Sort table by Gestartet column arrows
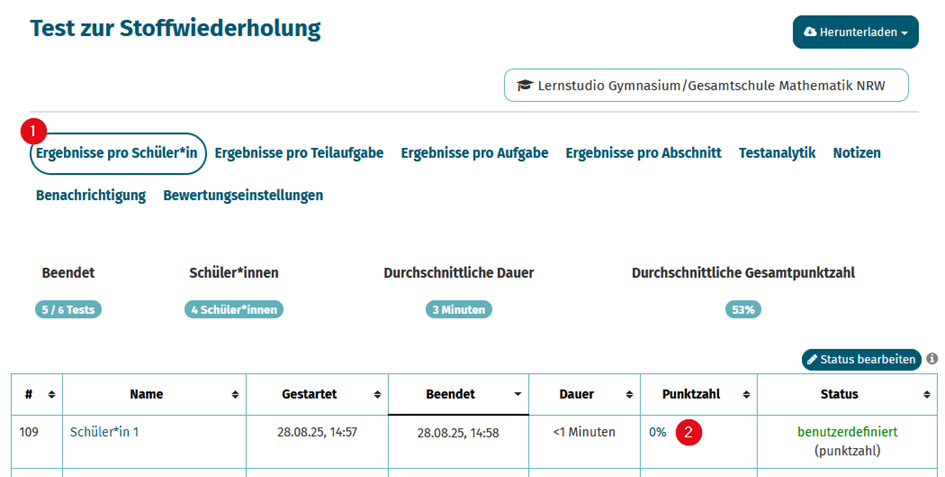Screen dimensions: 945x477 tap(377, 394)
